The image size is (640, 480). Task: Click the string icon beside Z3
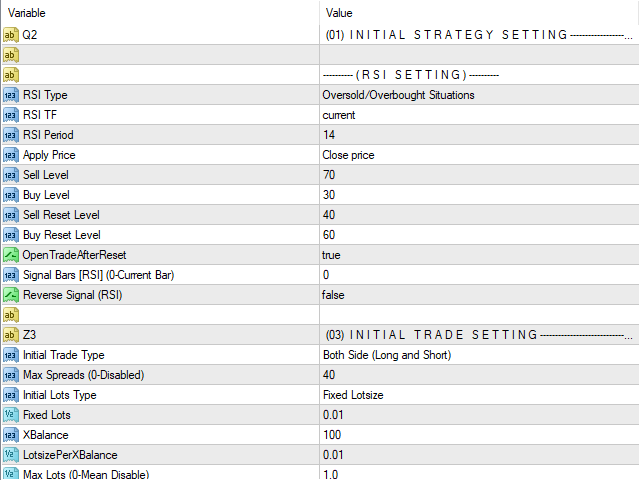pos(11,335)
